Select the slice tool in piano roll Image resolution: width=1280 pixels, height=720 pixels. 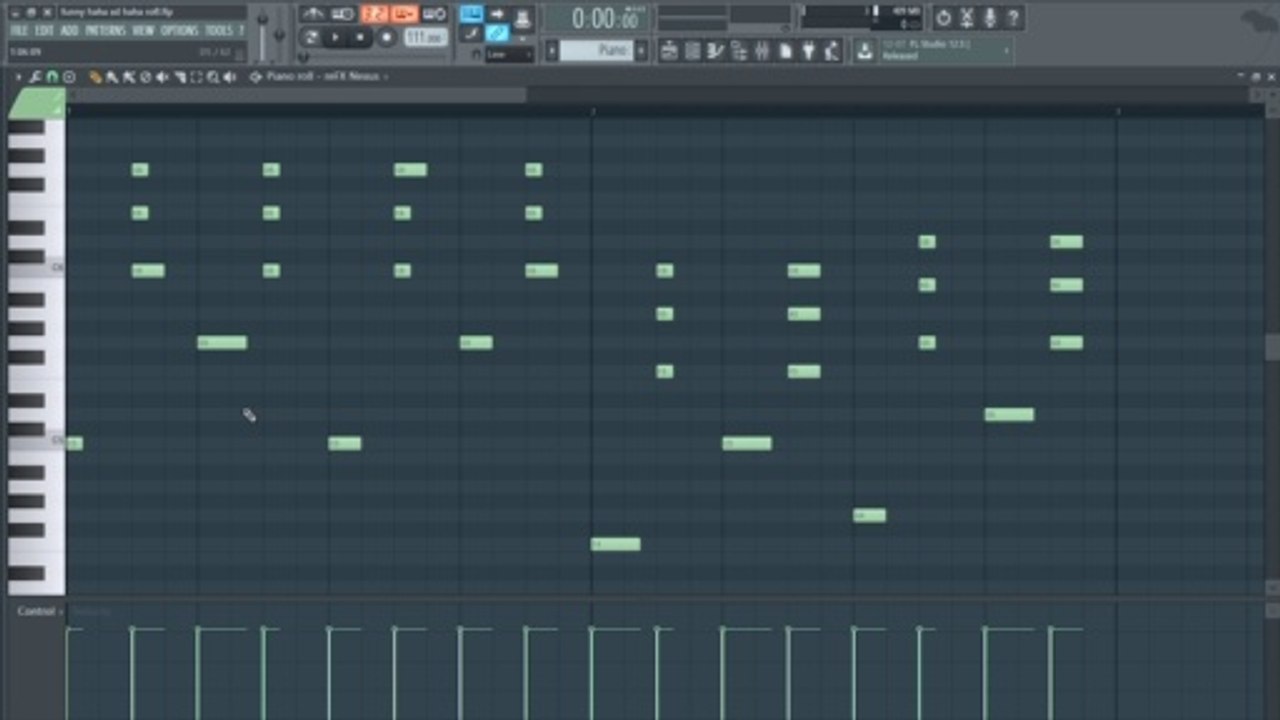click(x=179, y=76)
